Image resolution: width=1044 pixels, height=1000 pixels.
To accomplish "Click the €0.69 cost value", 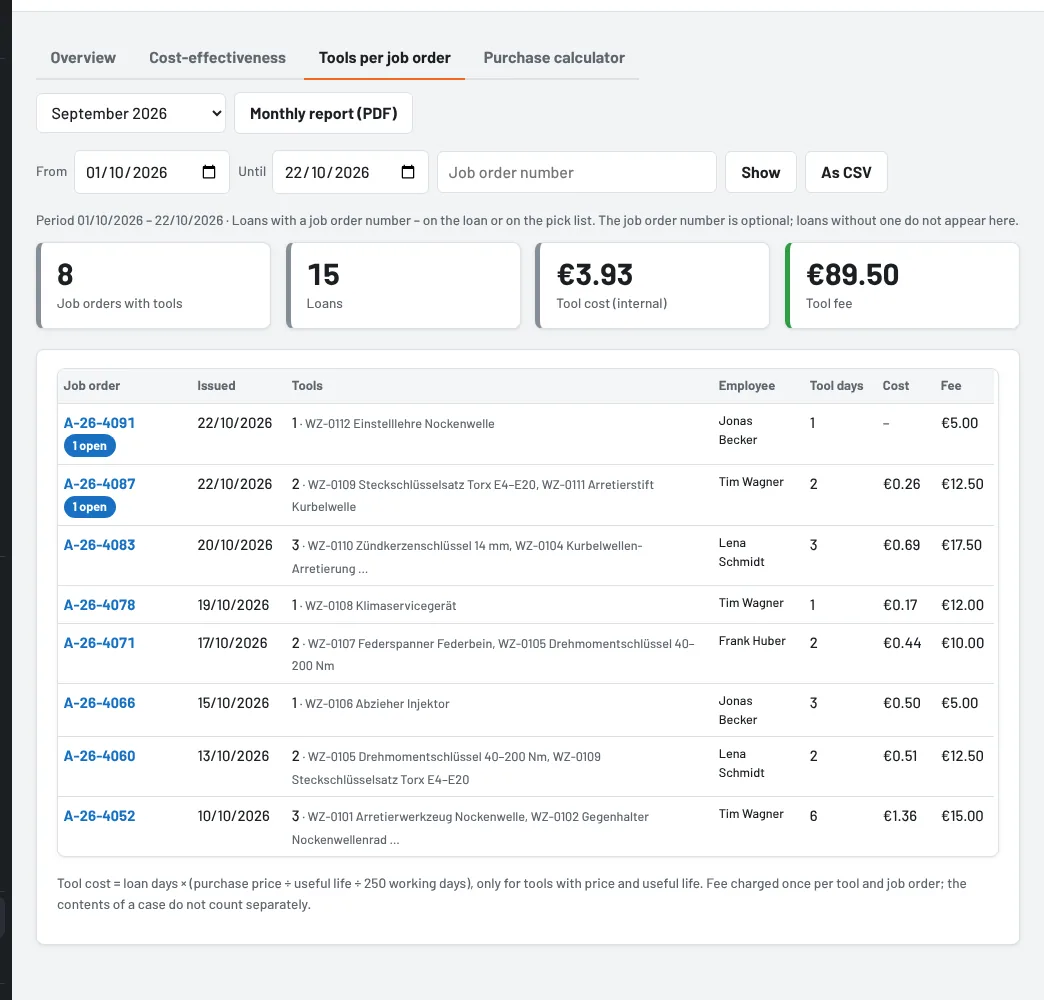I will pos(902,545).
